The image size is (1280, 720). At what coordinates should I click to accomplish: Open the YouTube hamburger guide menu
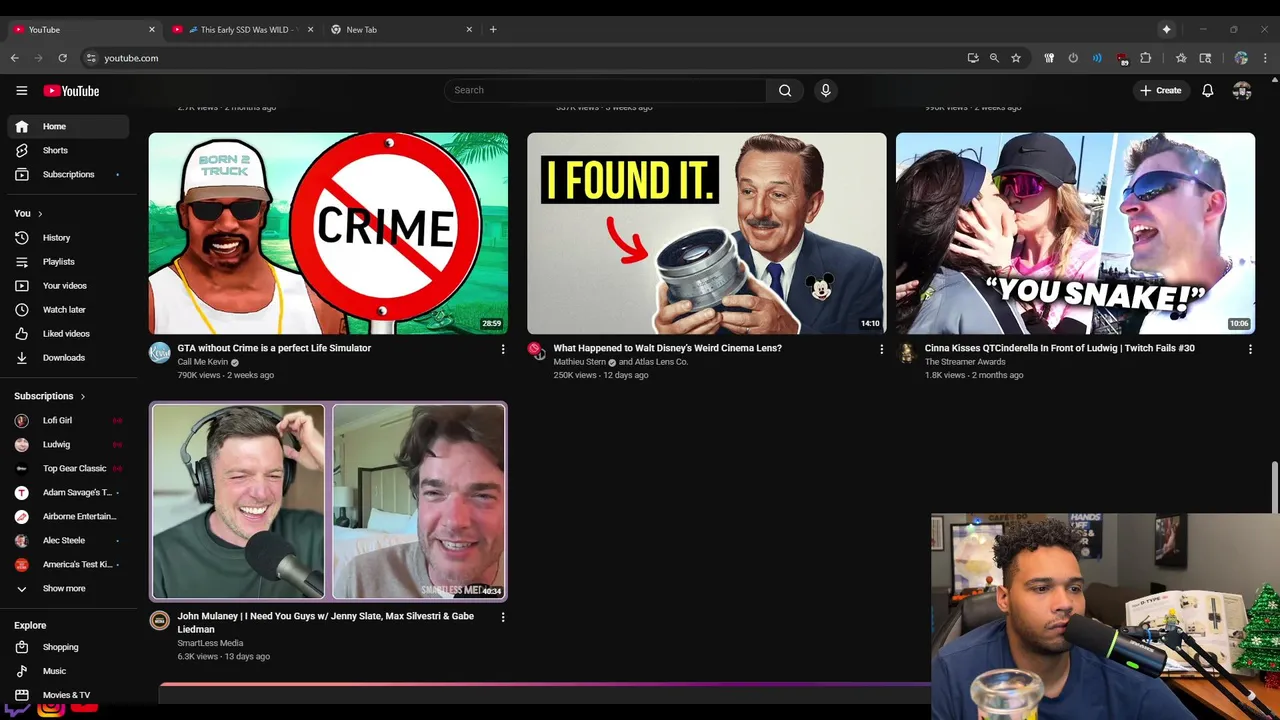coord(21,90)
